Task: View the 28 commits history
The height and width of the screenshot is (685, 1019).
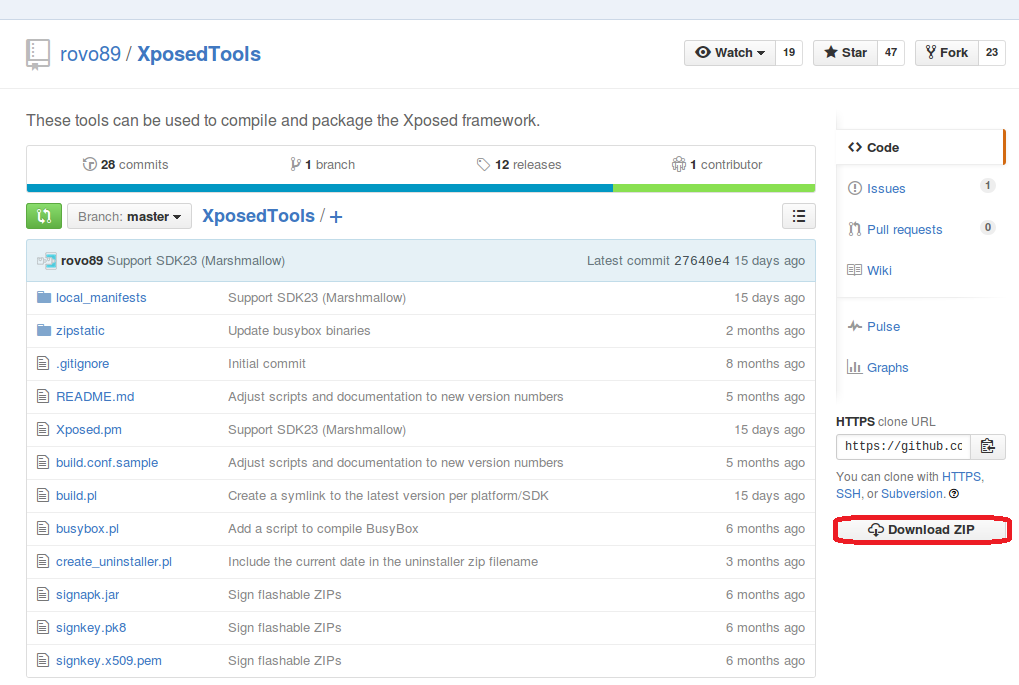Action: pyautogui.click(x=125, y=164)
